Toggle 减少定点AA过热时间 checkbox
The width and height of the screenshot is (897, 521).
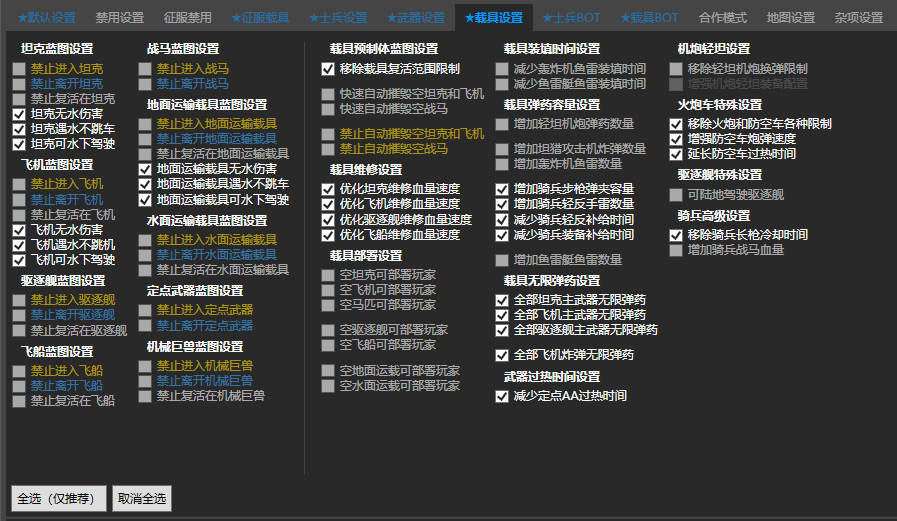tap(502, 396)
